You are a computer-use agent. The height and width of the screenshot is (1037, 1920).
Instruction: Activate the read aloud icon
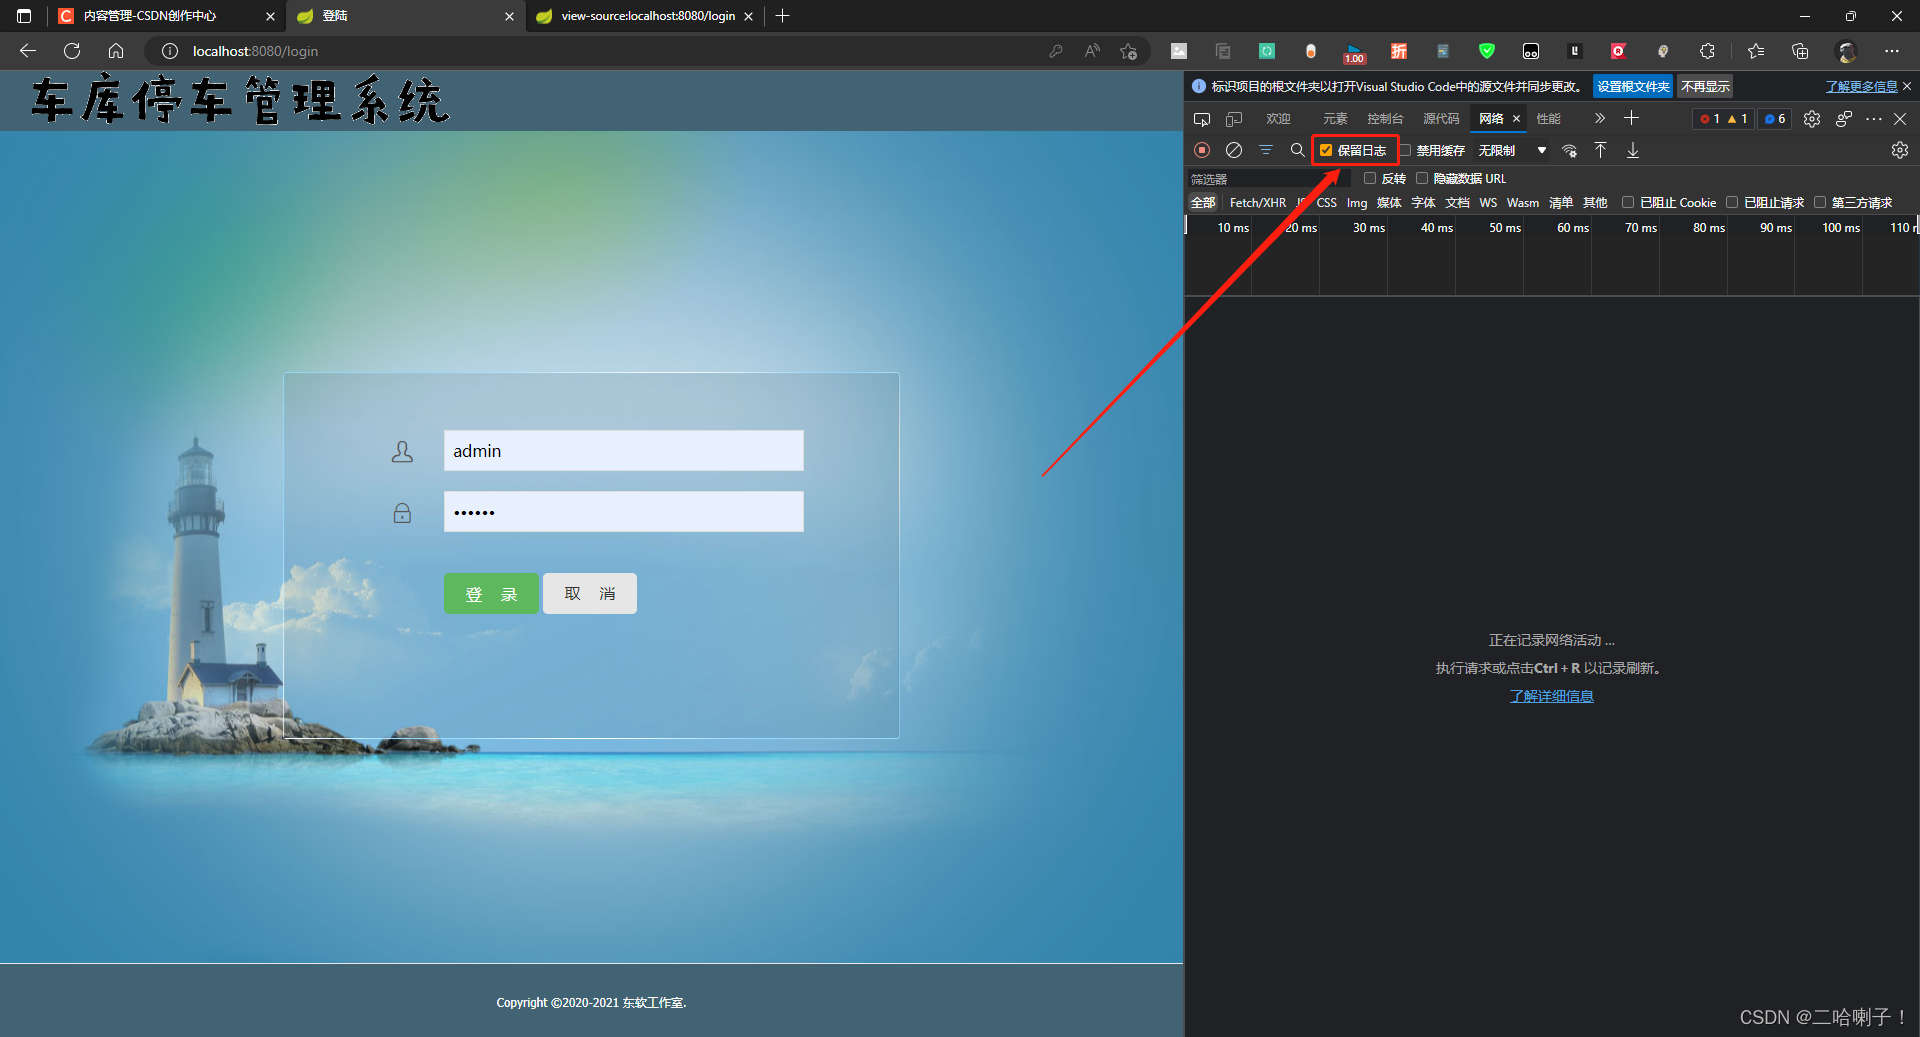click(1092, 51)
